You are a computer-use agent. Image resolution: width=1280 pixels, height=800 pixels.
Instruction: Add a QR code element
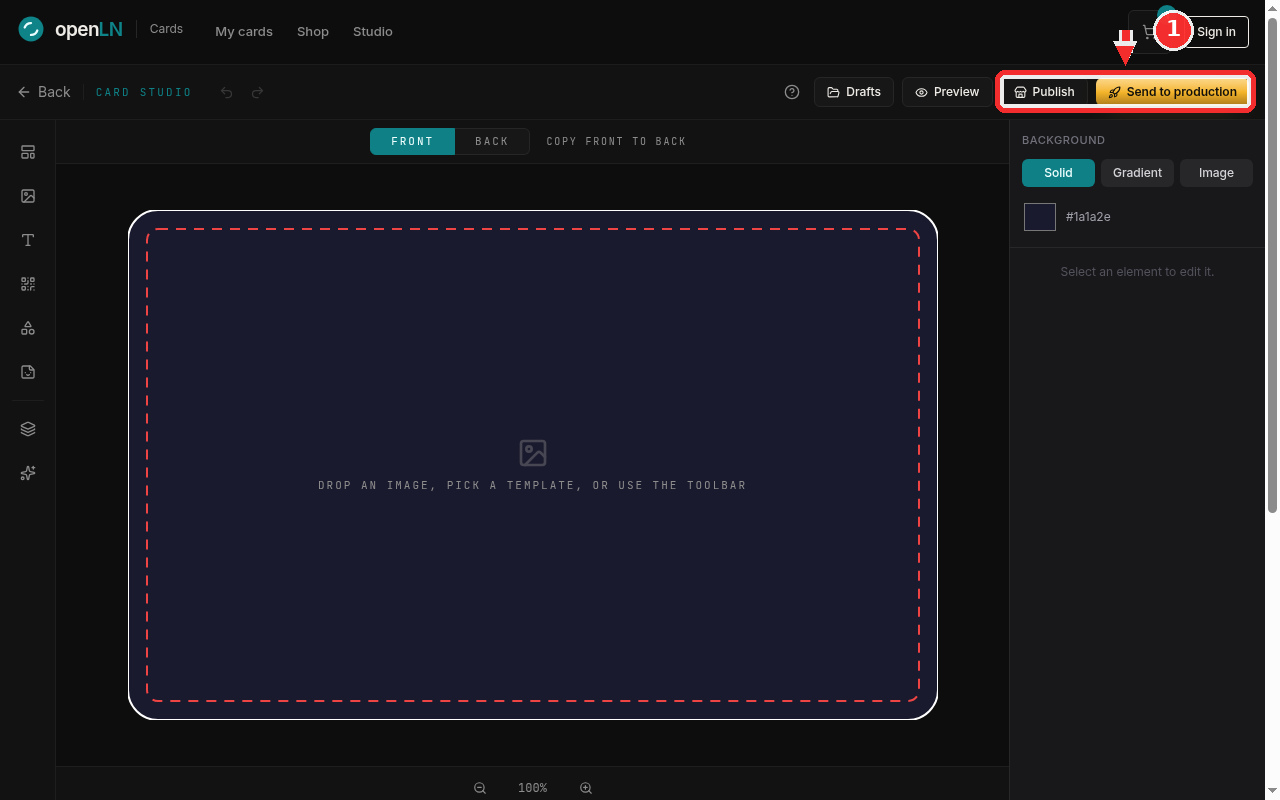pyautogui.click(x=28, y=284)
